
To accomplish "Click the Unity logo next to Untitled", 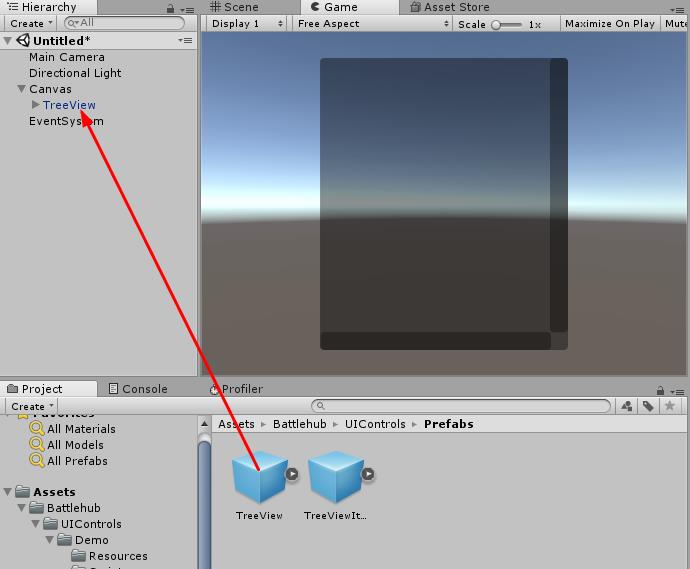I will coord(23,40).
